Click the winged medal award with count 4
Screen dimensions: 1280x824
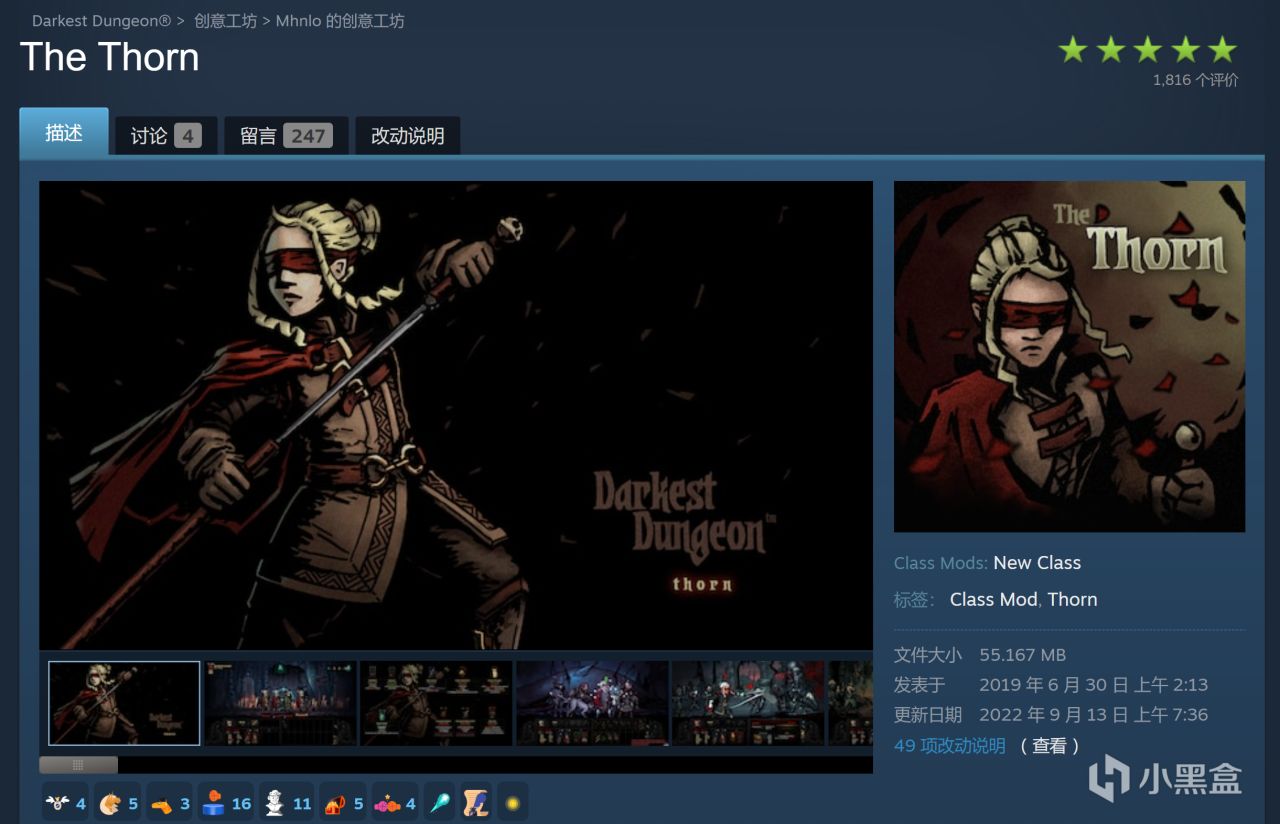pos(66,803)
